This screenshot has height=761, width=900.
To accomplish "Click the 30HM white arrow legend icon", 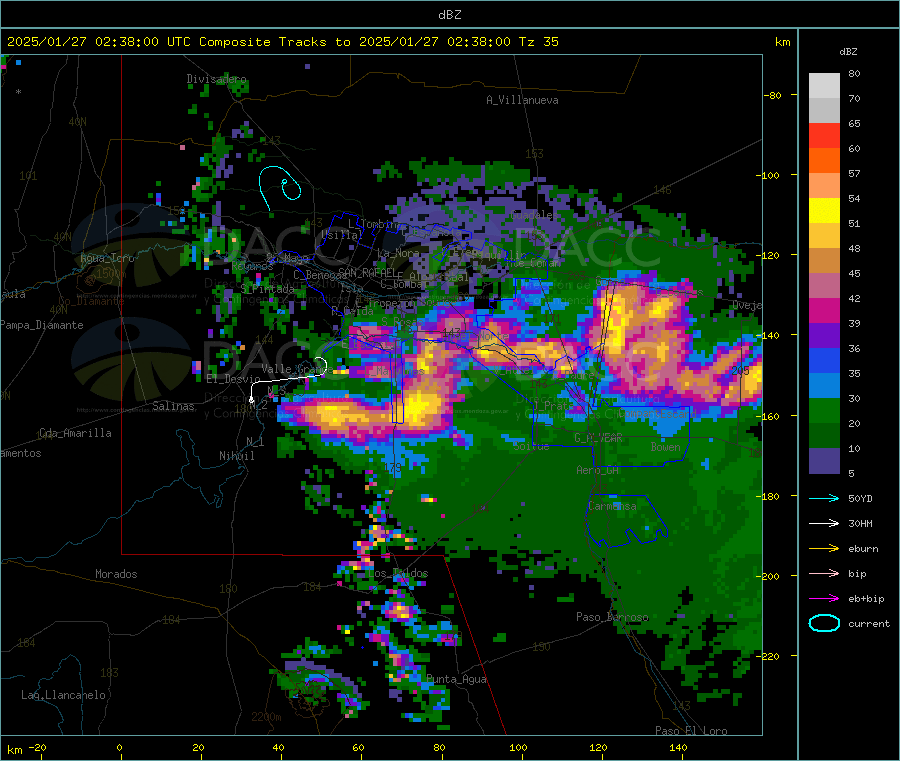I will (824, 523).
